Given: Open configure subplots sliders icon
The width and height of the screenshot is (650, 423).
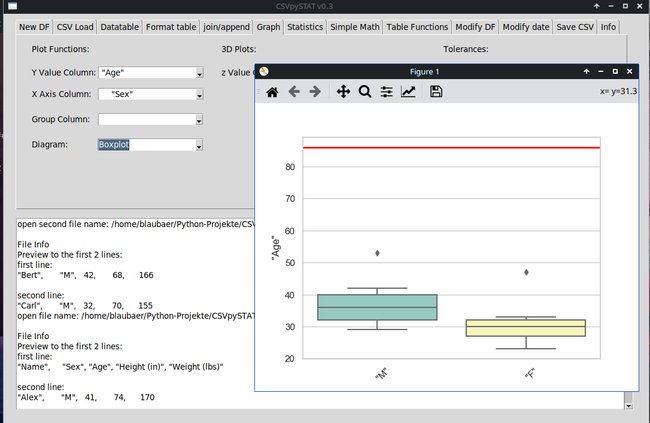Looking at the screenshot, I should (x=387, y=92).
